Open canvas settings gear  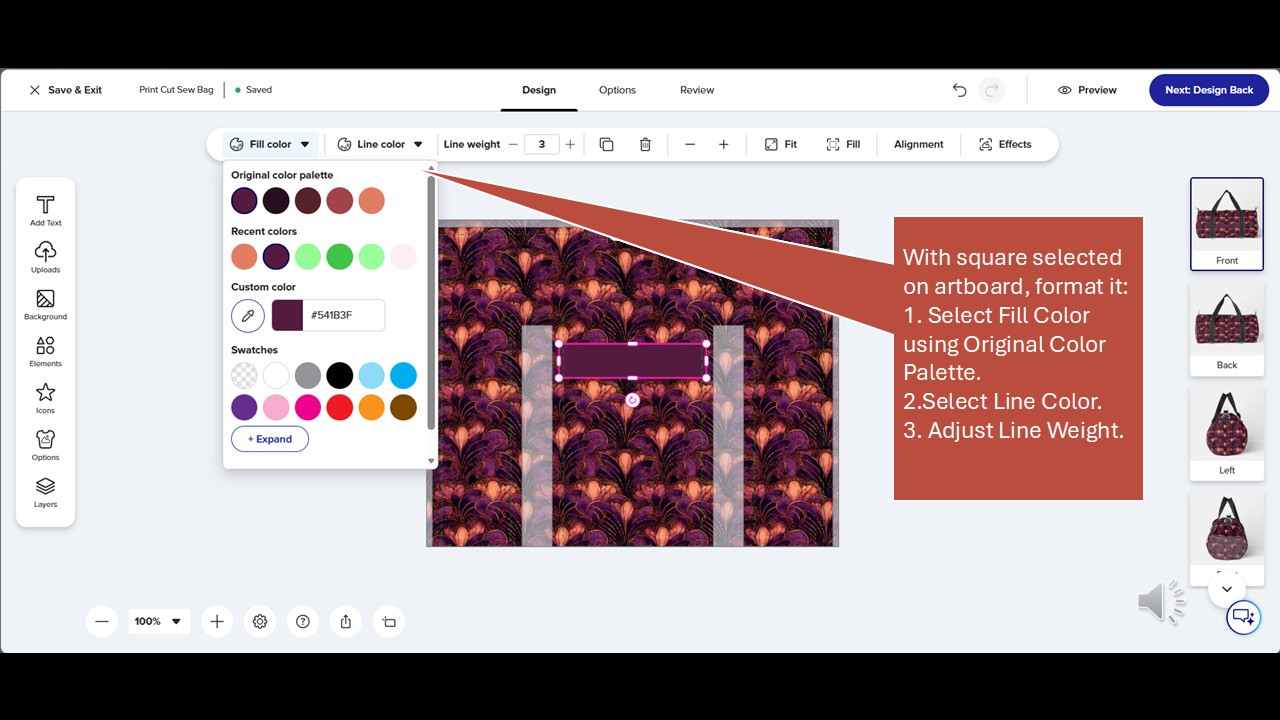(x=260, y=621)
